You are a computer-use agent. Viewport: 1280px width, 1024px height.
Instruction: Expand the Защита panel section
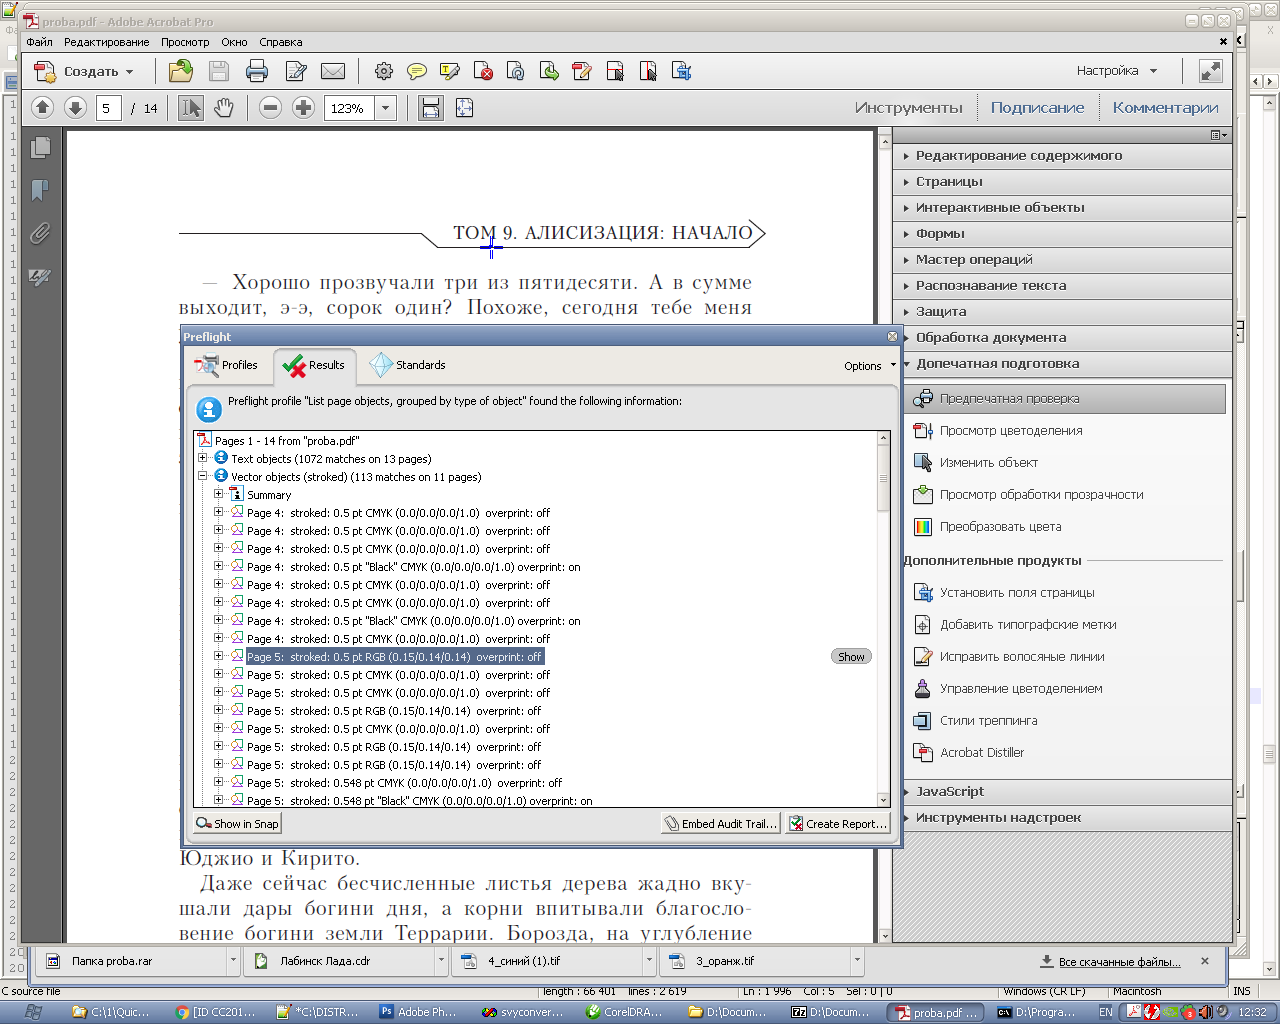click(x=940, y=312)
